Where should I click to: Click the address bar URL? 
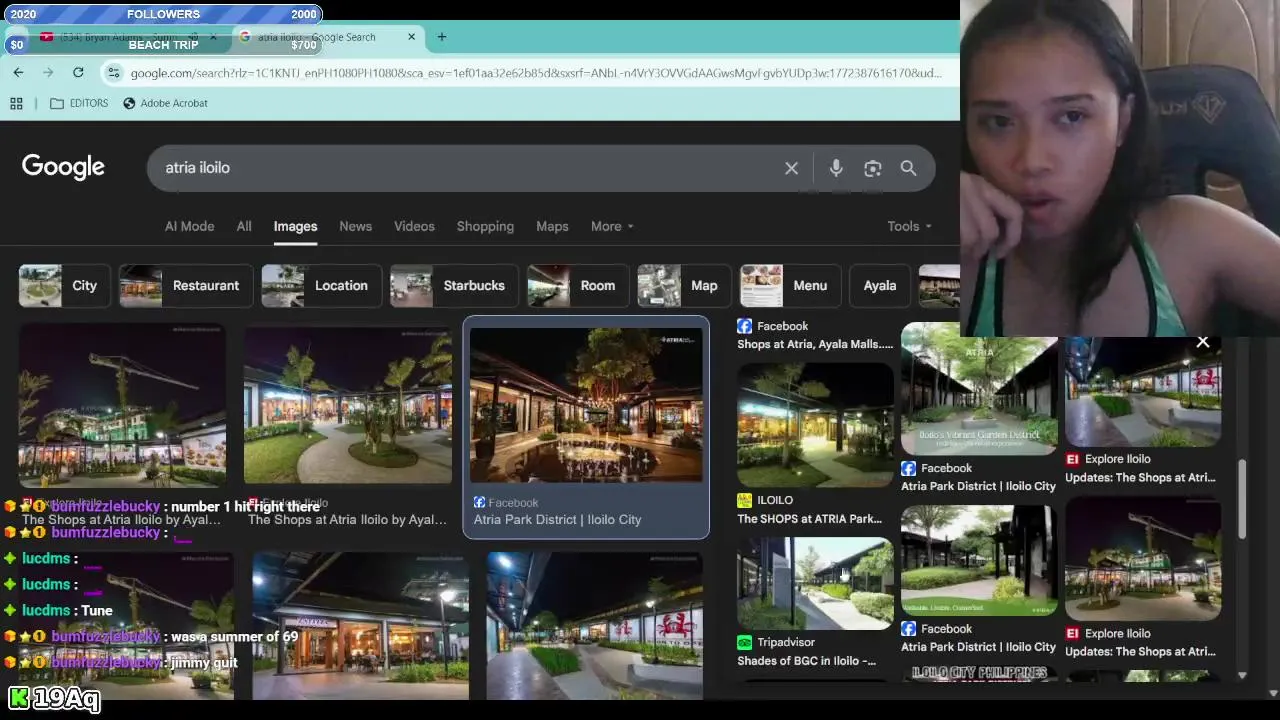[535, 72]
